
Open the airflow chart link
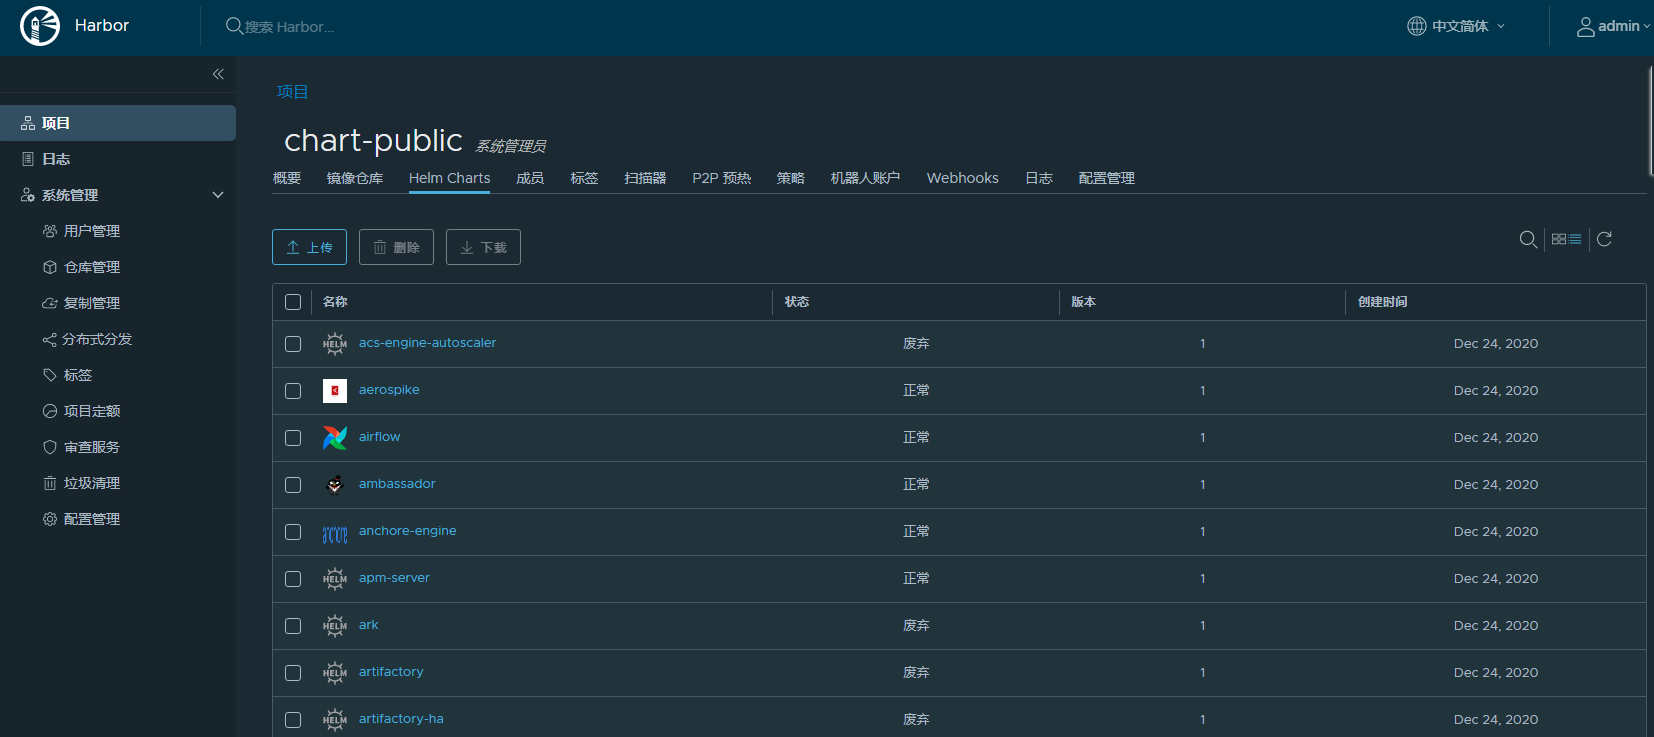[x=379, y=437]
